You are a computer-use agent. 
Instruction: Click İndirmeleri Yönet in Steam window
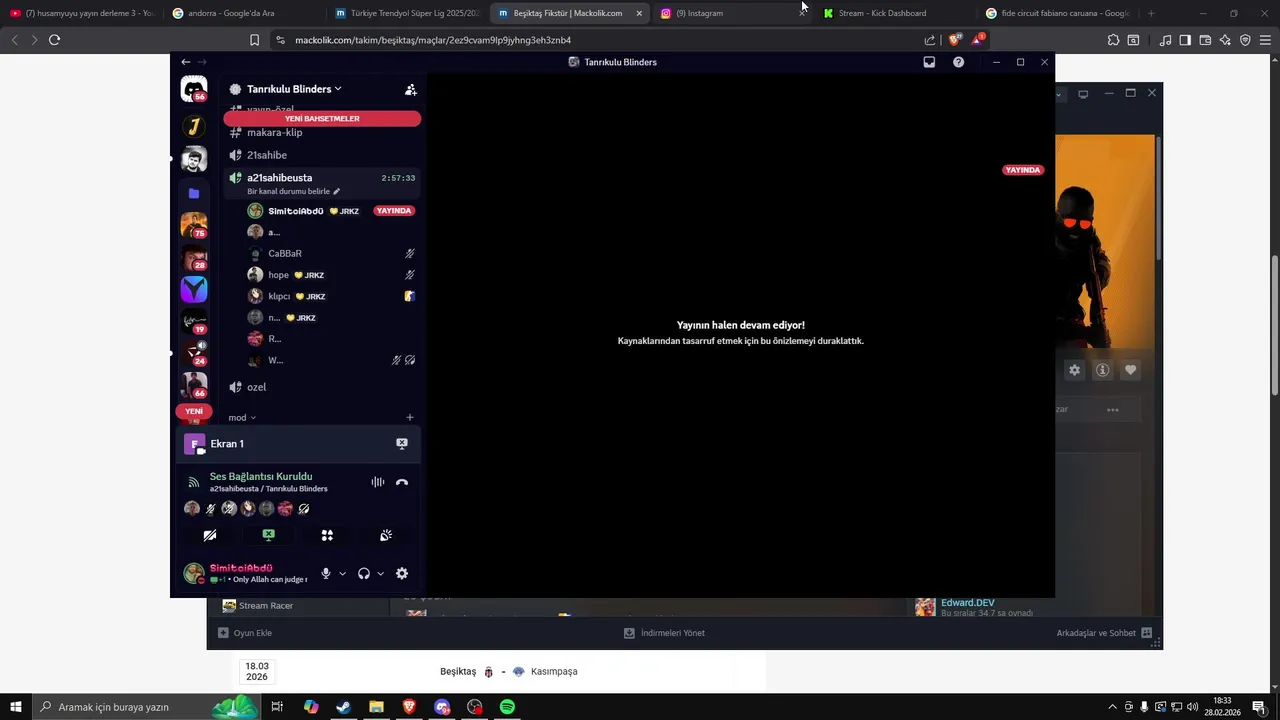[x=664, y=633]
